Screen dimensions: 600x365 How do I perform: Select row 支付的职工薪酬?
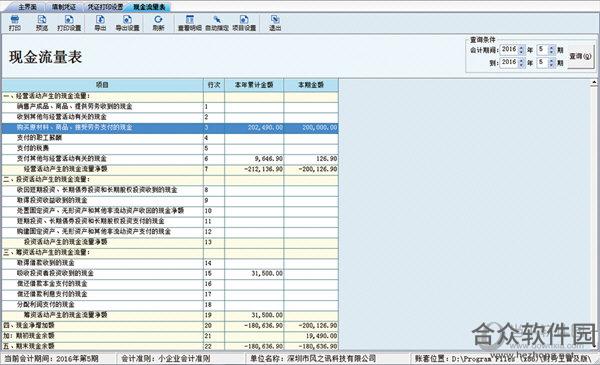[x=170, y=138]
